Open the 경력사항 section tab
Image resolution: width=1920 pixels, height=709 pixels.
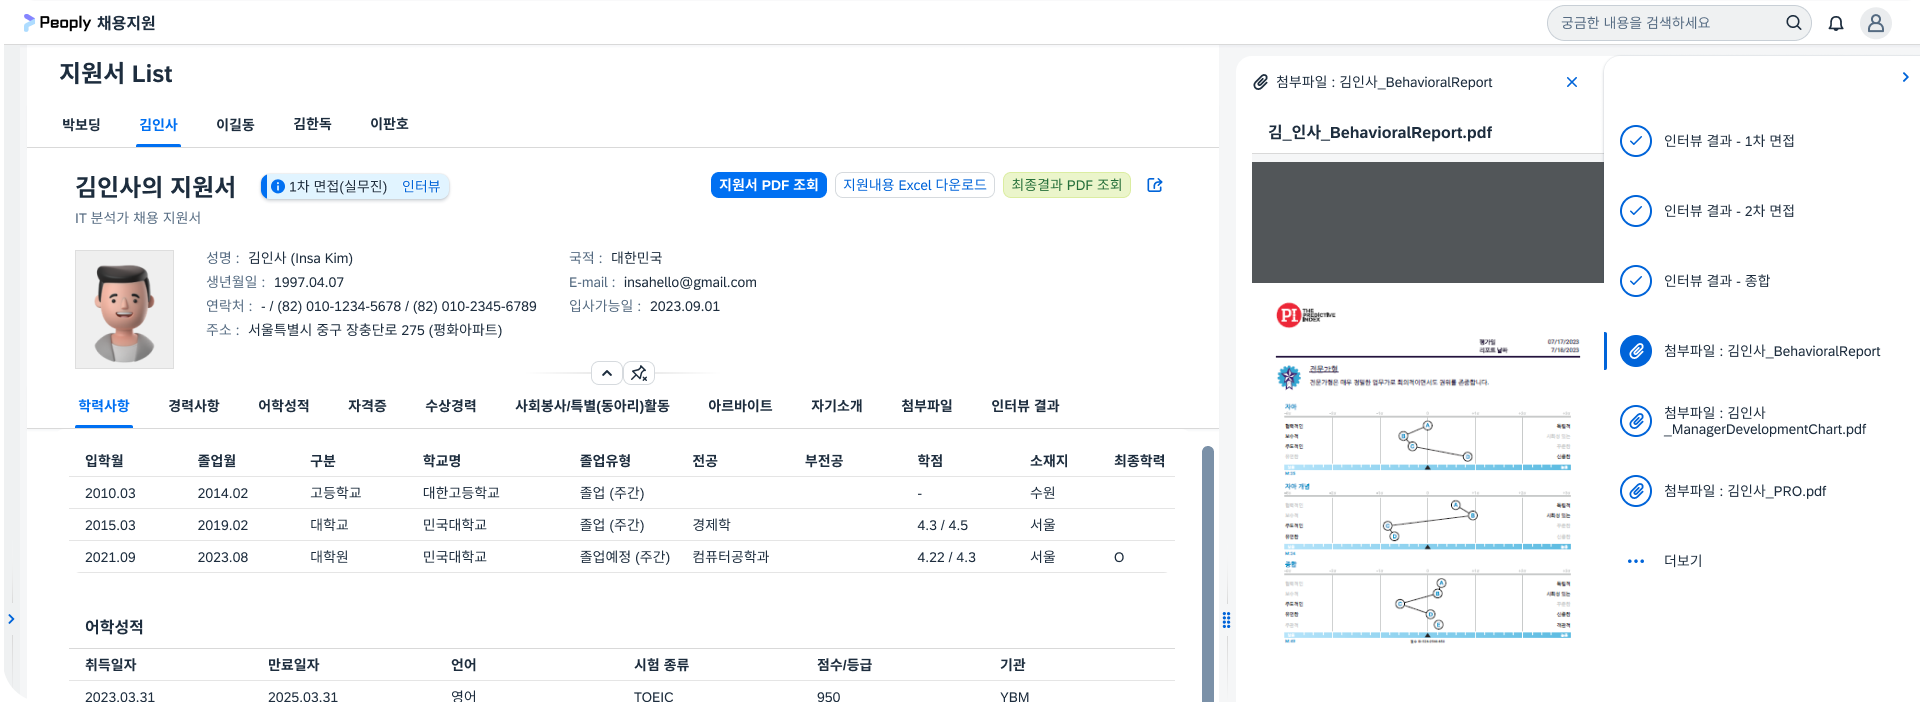tap(194, 406)
